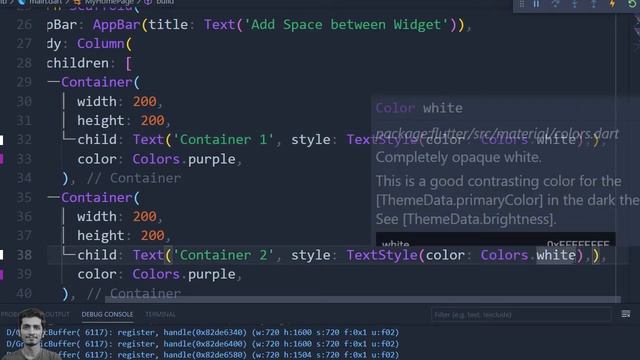Screen dimensions: 640x360
Task: Click the 'Add Space between Widget' string
Action: (x=346, y=24)
